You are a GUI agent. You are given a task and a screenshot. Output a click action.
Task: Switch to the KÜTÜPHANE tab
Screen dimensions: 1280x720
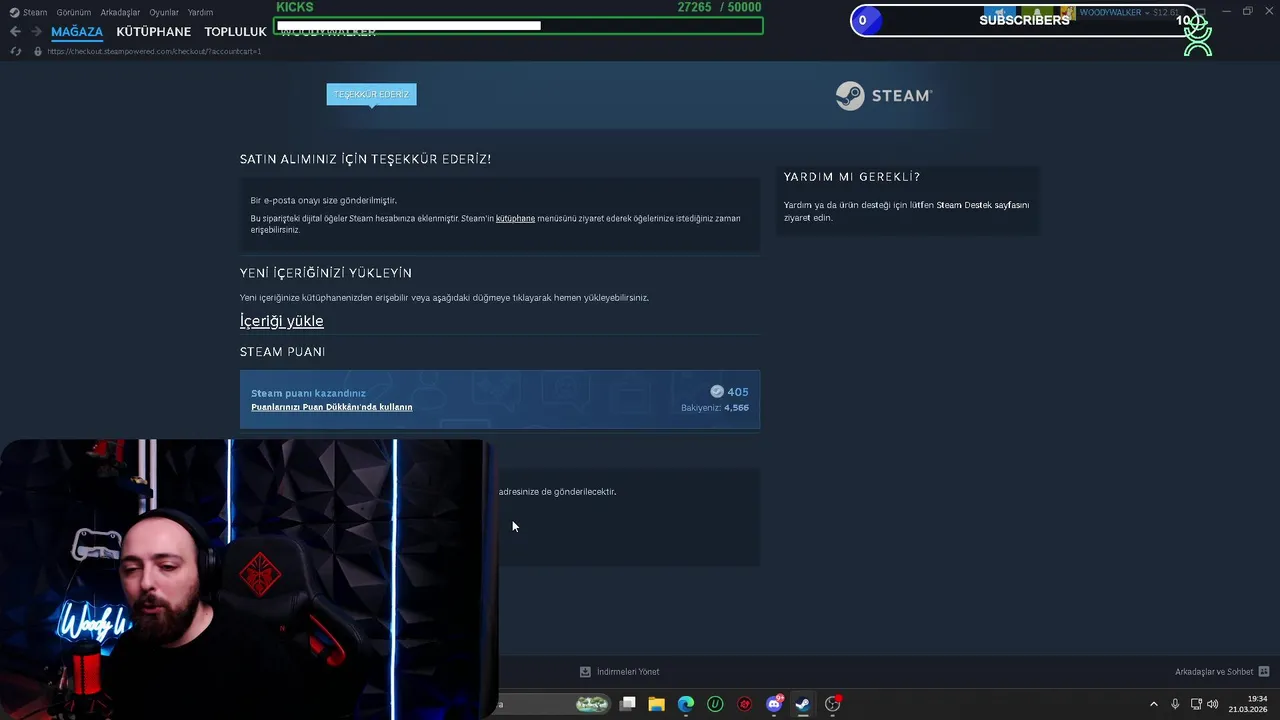[153, 32]
